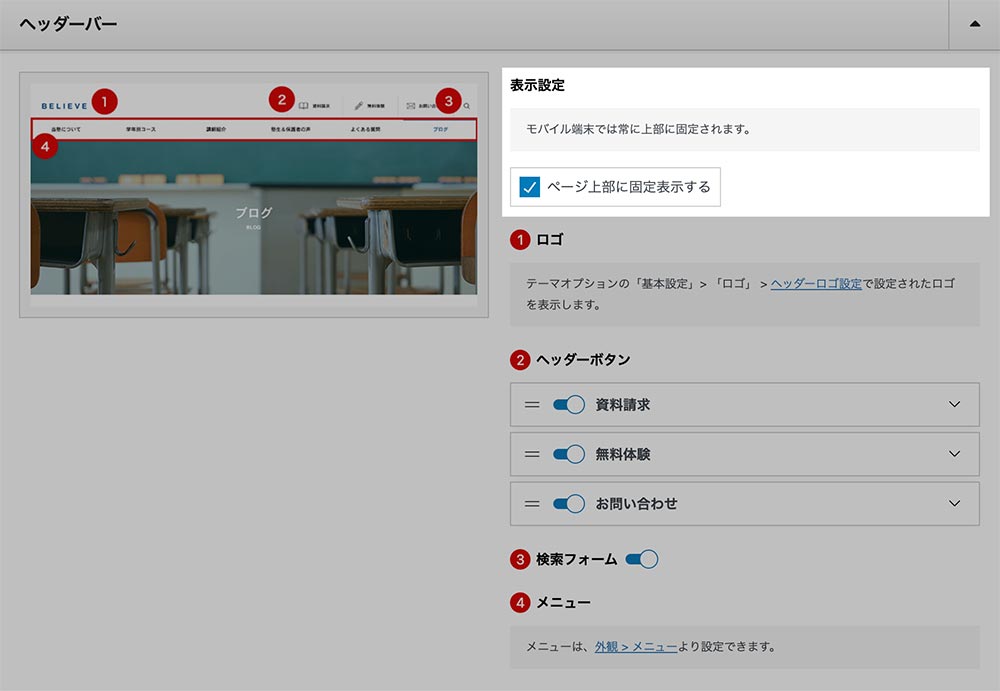Uncheck ページ上部に固定表示する checkbox
1000x691 pixels.
click(530, 187)
